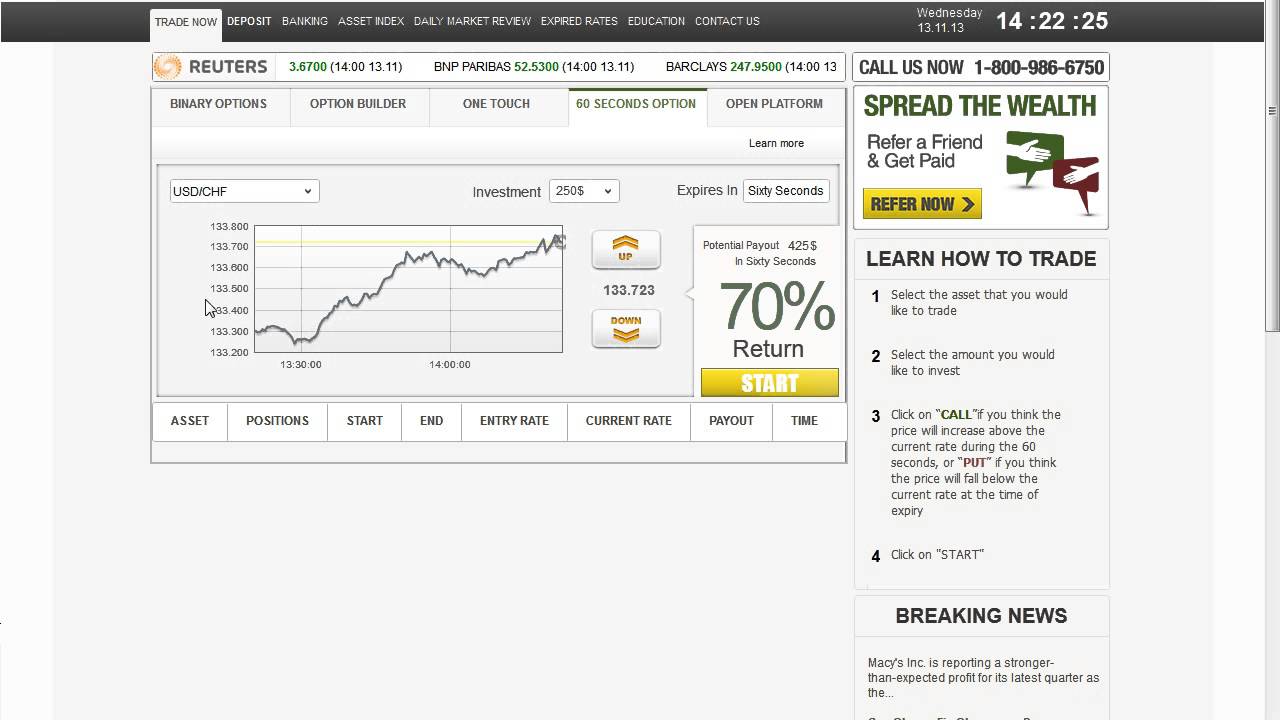Click the 133.800 chart axis label

(x=229, y=227)
